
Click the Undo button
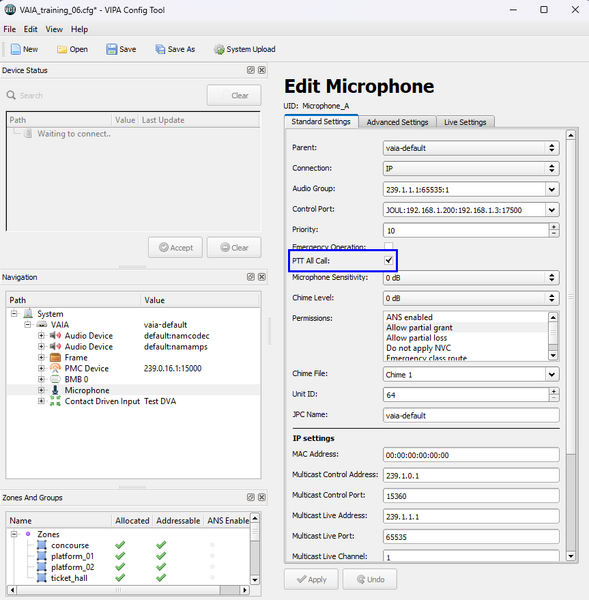(x=370, y=579)
